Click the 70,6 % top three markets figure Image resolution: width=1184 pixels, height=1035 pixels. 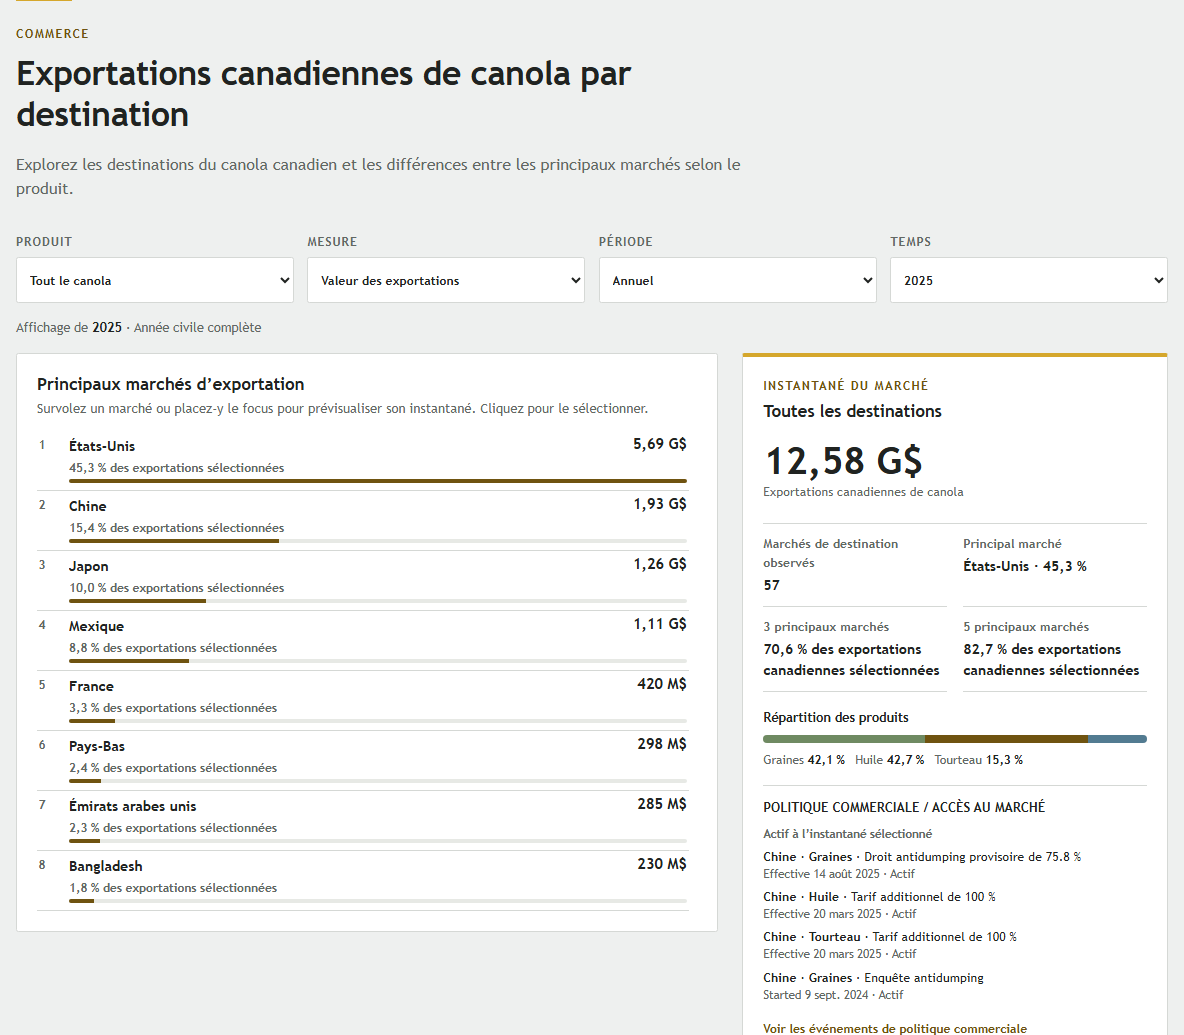[851, 660]
